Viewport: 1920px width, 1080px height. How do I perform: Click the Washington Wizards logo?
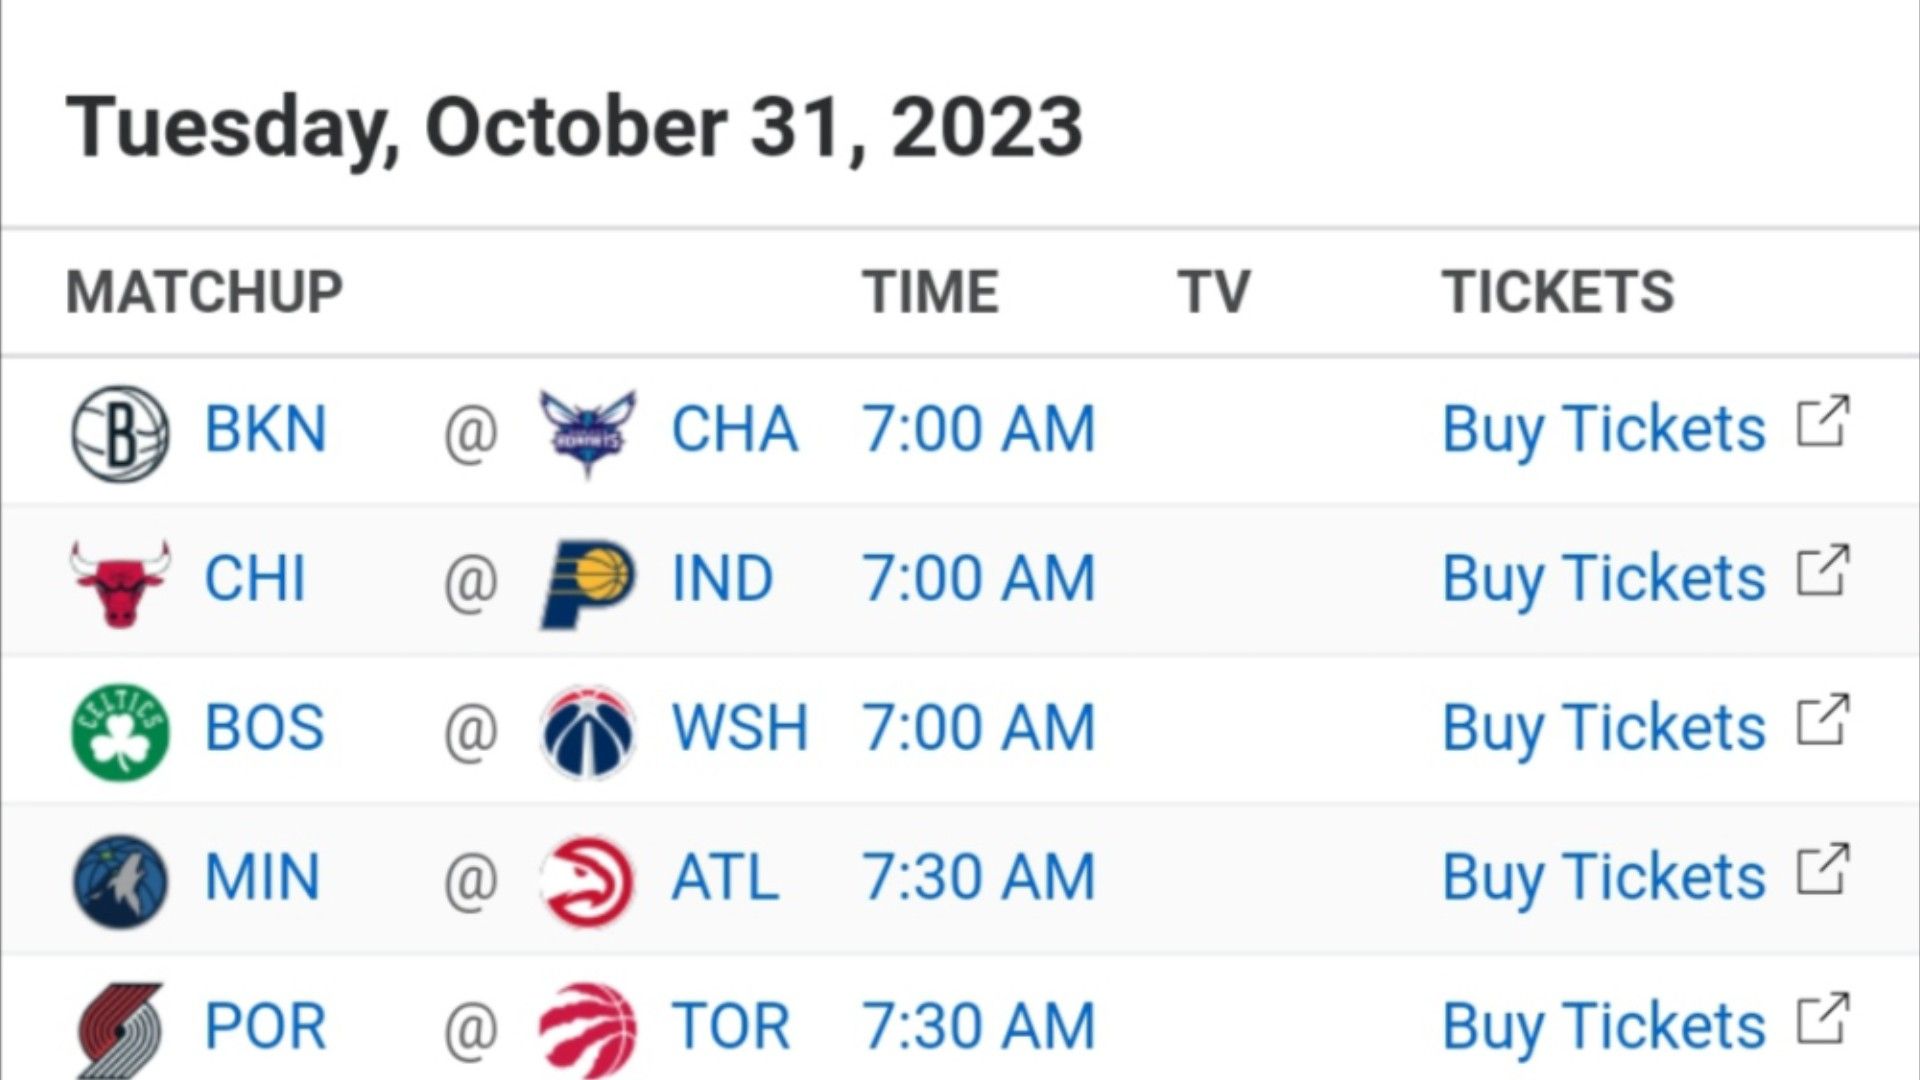coord(587,732)
